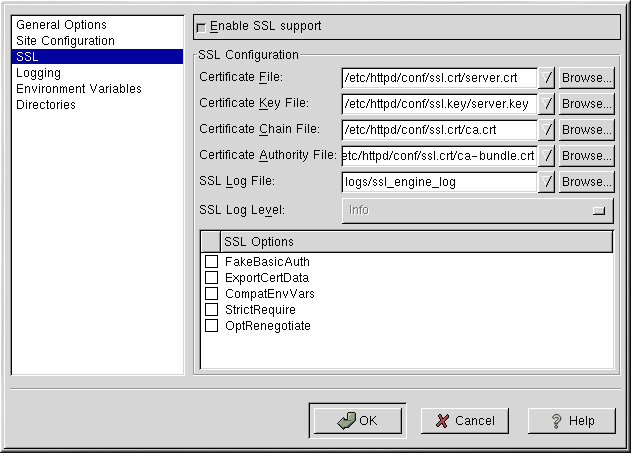Open the Certificate File dropdown arrow
The width and height of the screenshot is (631, 453).
(547, 78)
